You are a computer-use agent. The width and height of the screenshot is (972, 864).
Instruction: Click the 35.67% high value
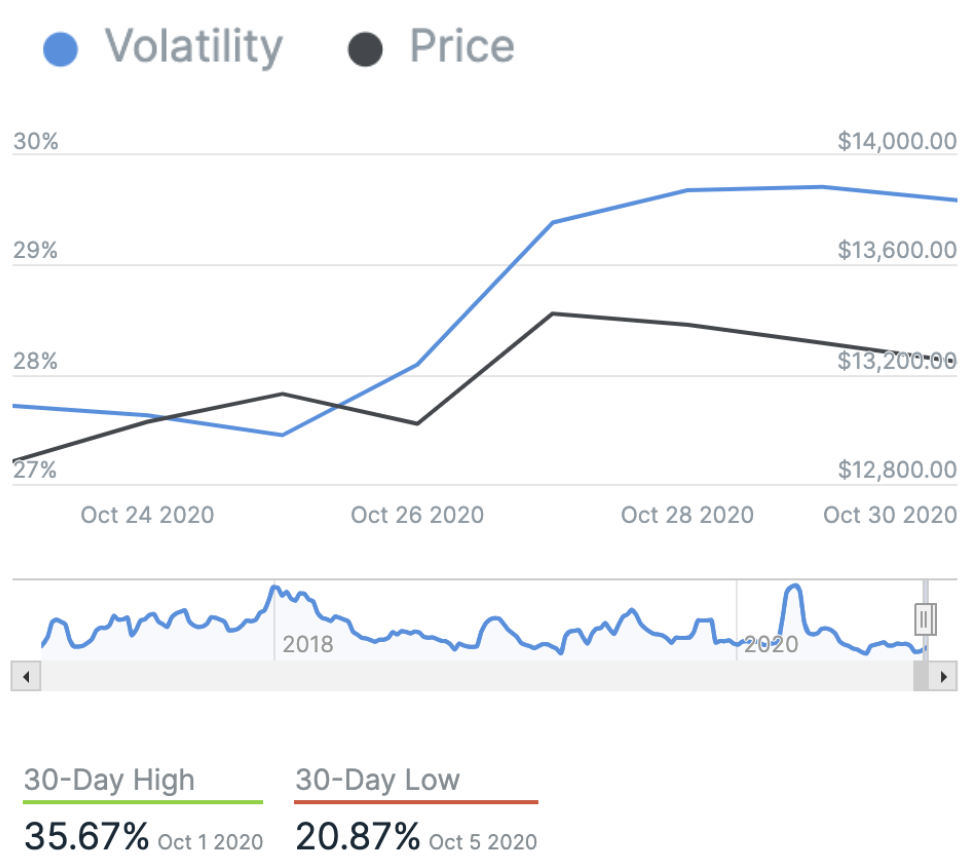coord(87,838)
